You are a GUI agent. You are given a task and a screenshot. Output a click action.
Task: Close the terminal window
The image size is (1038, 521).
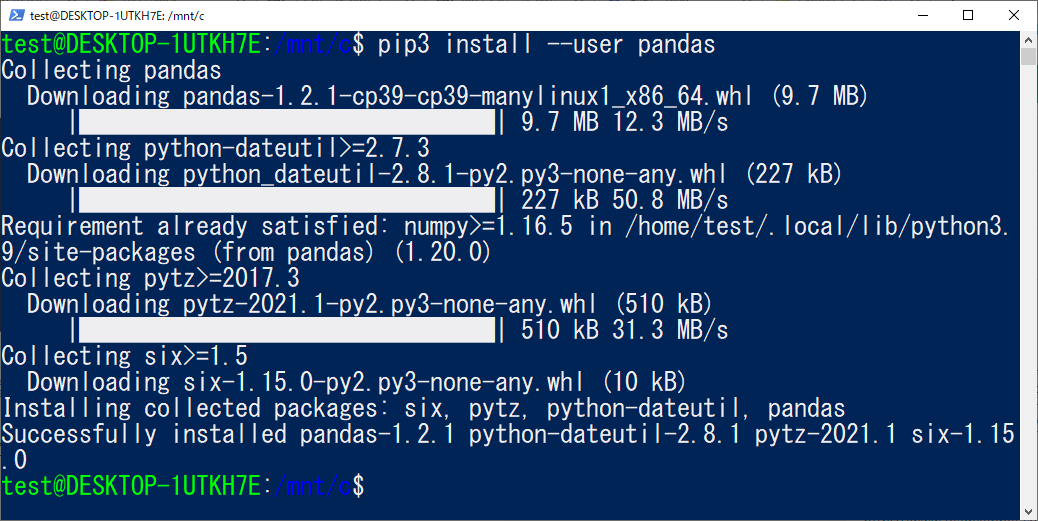tap(1014, 15)
